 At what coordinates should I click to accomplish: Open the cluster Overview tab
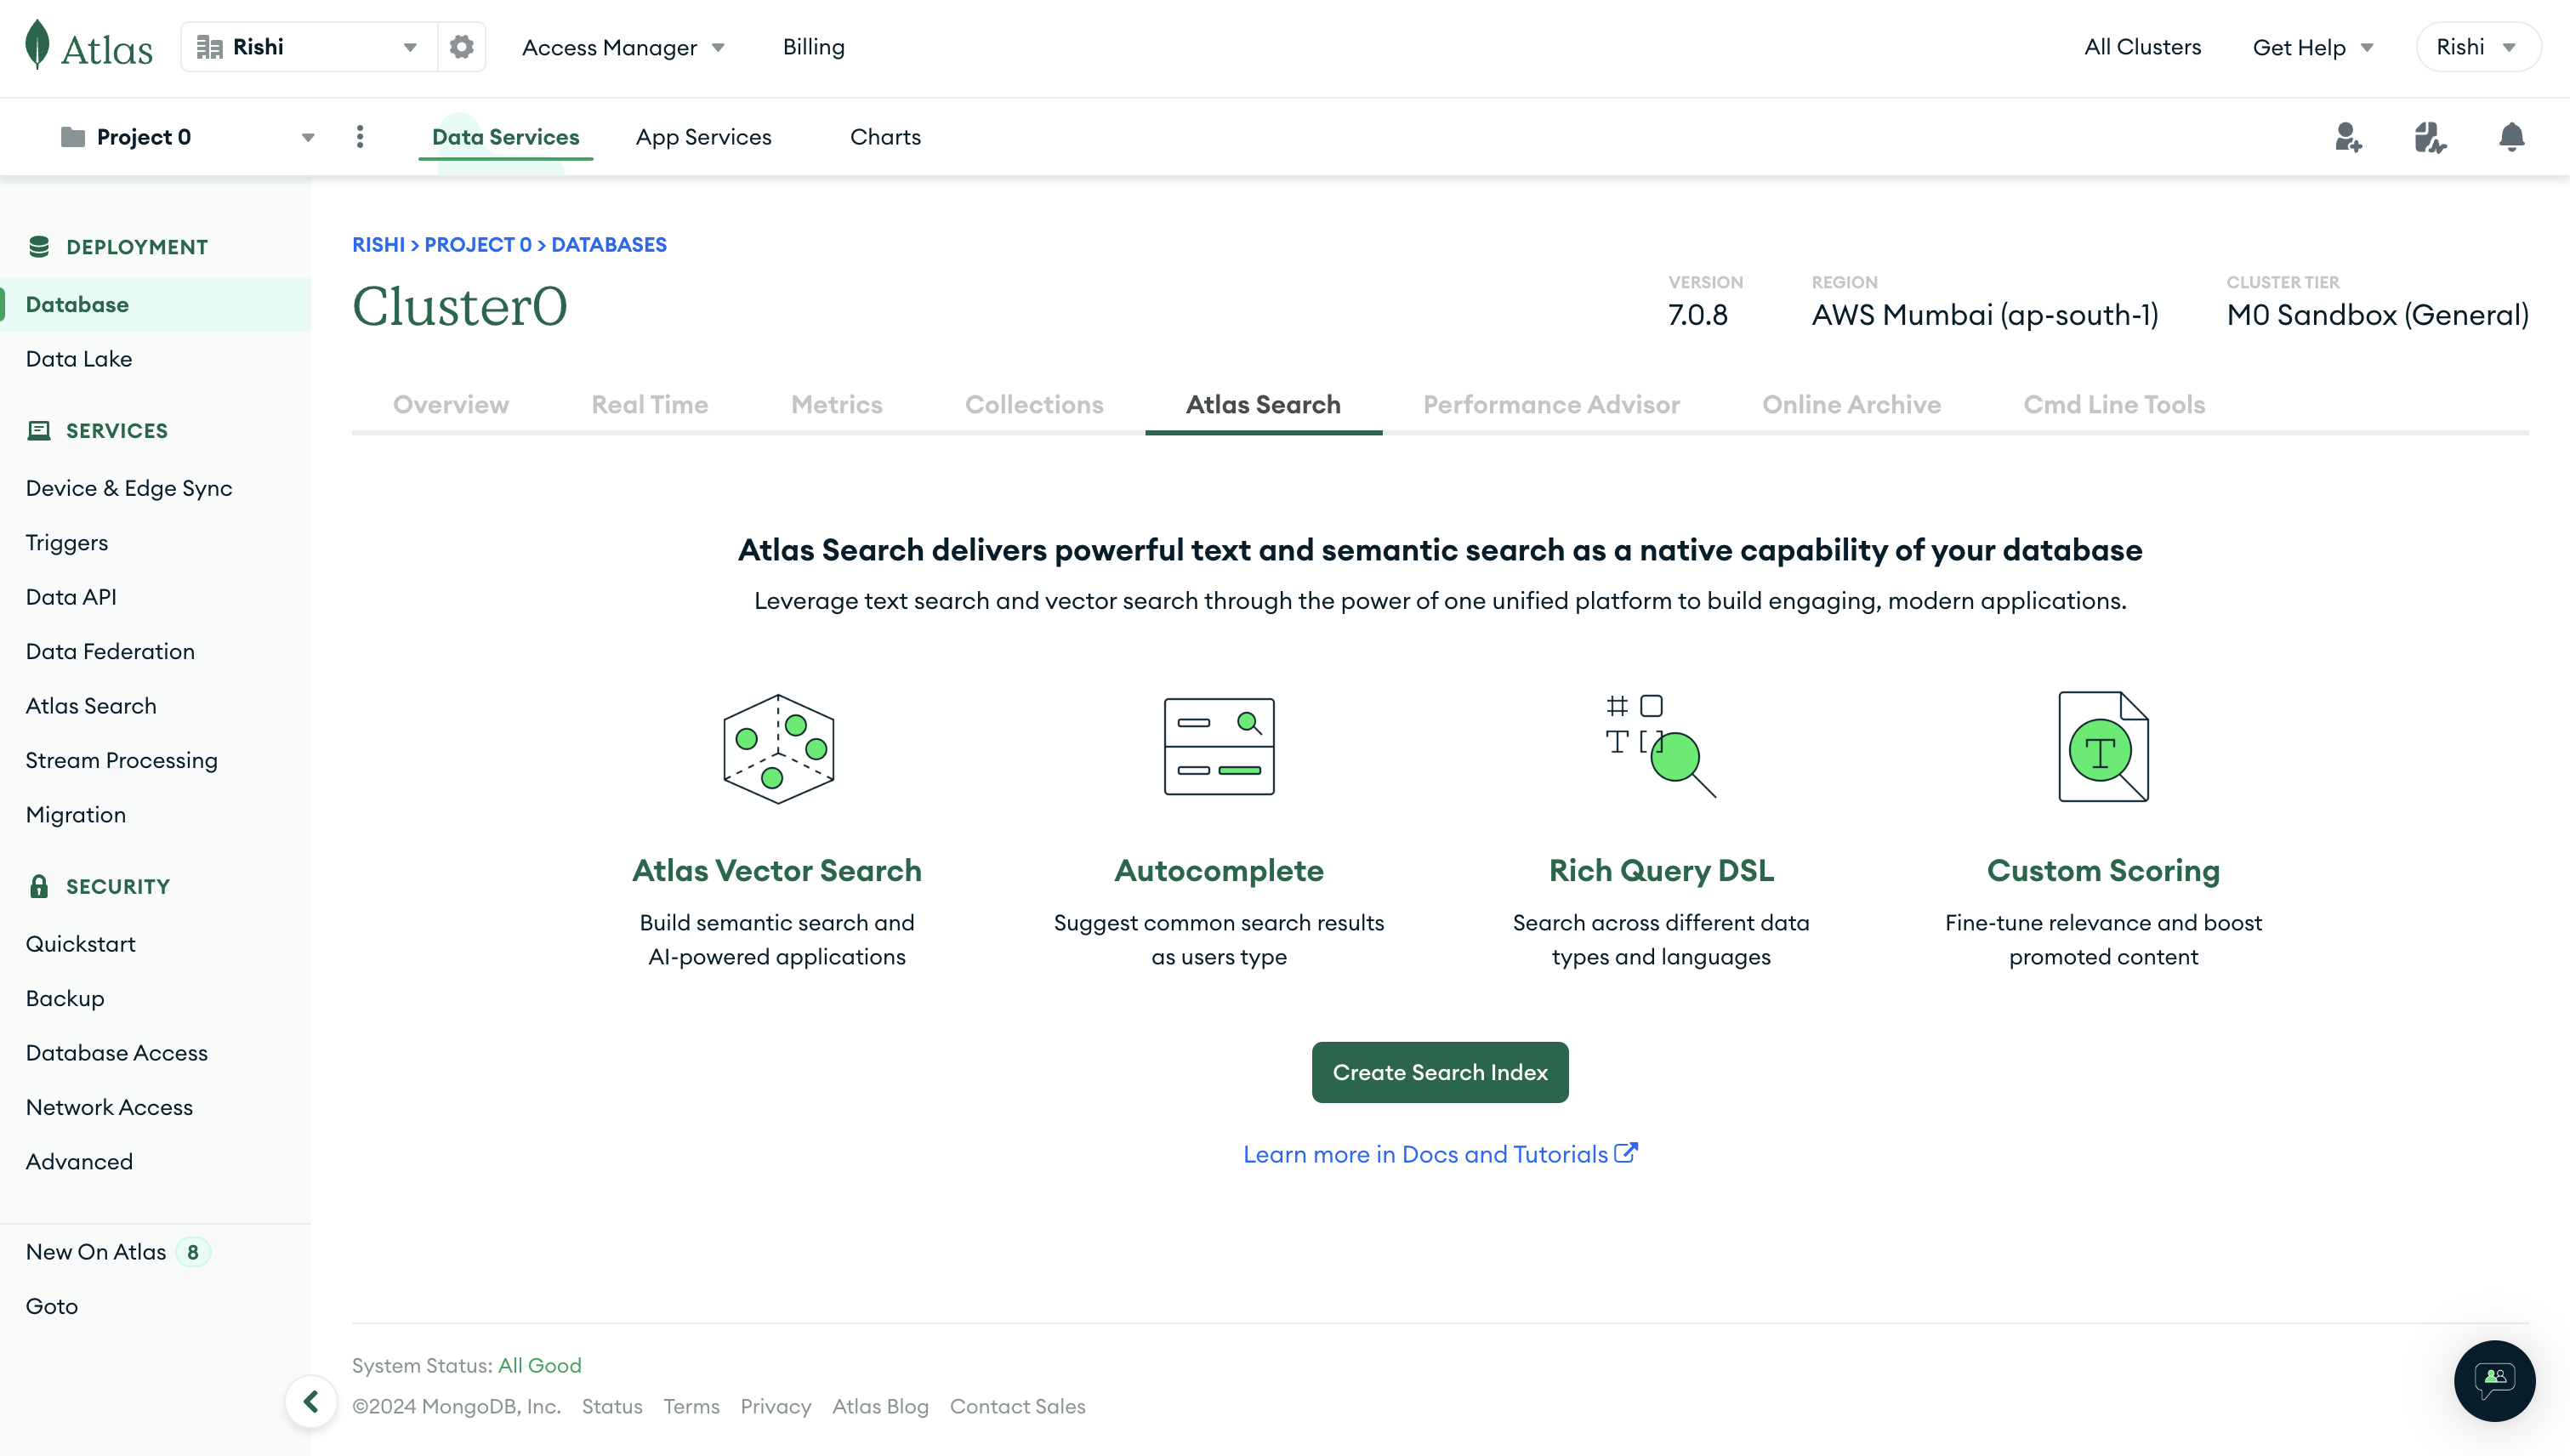(x=450, y=404)
